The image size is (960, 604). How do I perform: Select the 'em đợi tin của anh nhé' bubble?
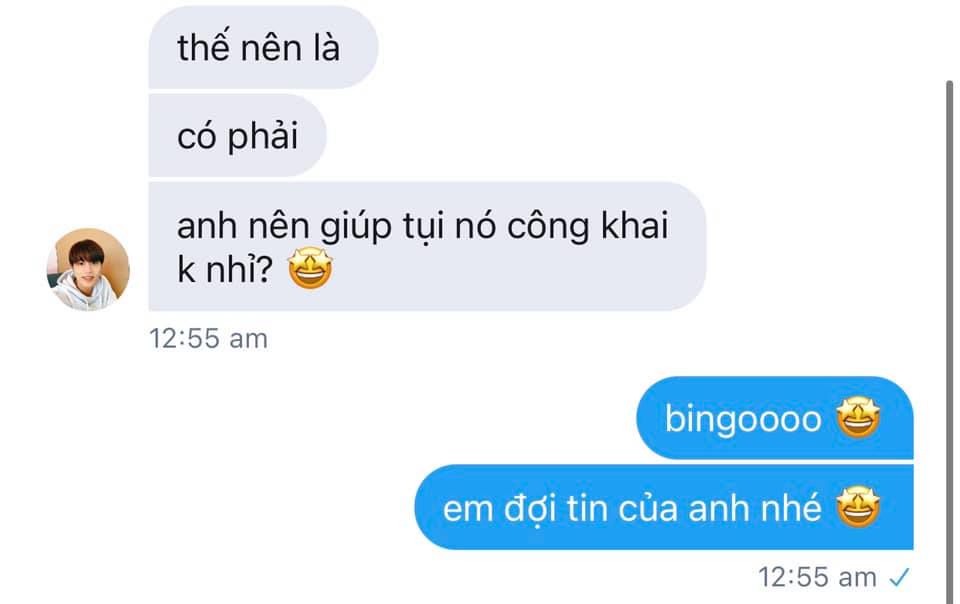pos(664,507)
